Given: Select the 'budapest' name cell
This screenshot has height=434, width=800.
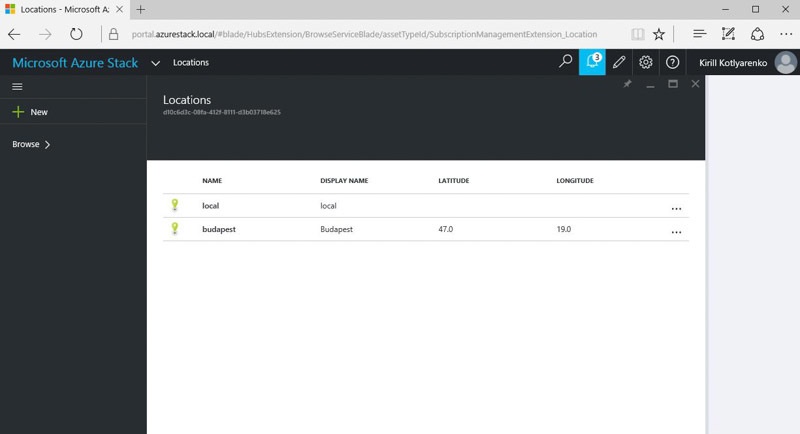Looking at the screenshot, I should pyautogui.click(x=219, y=229).
